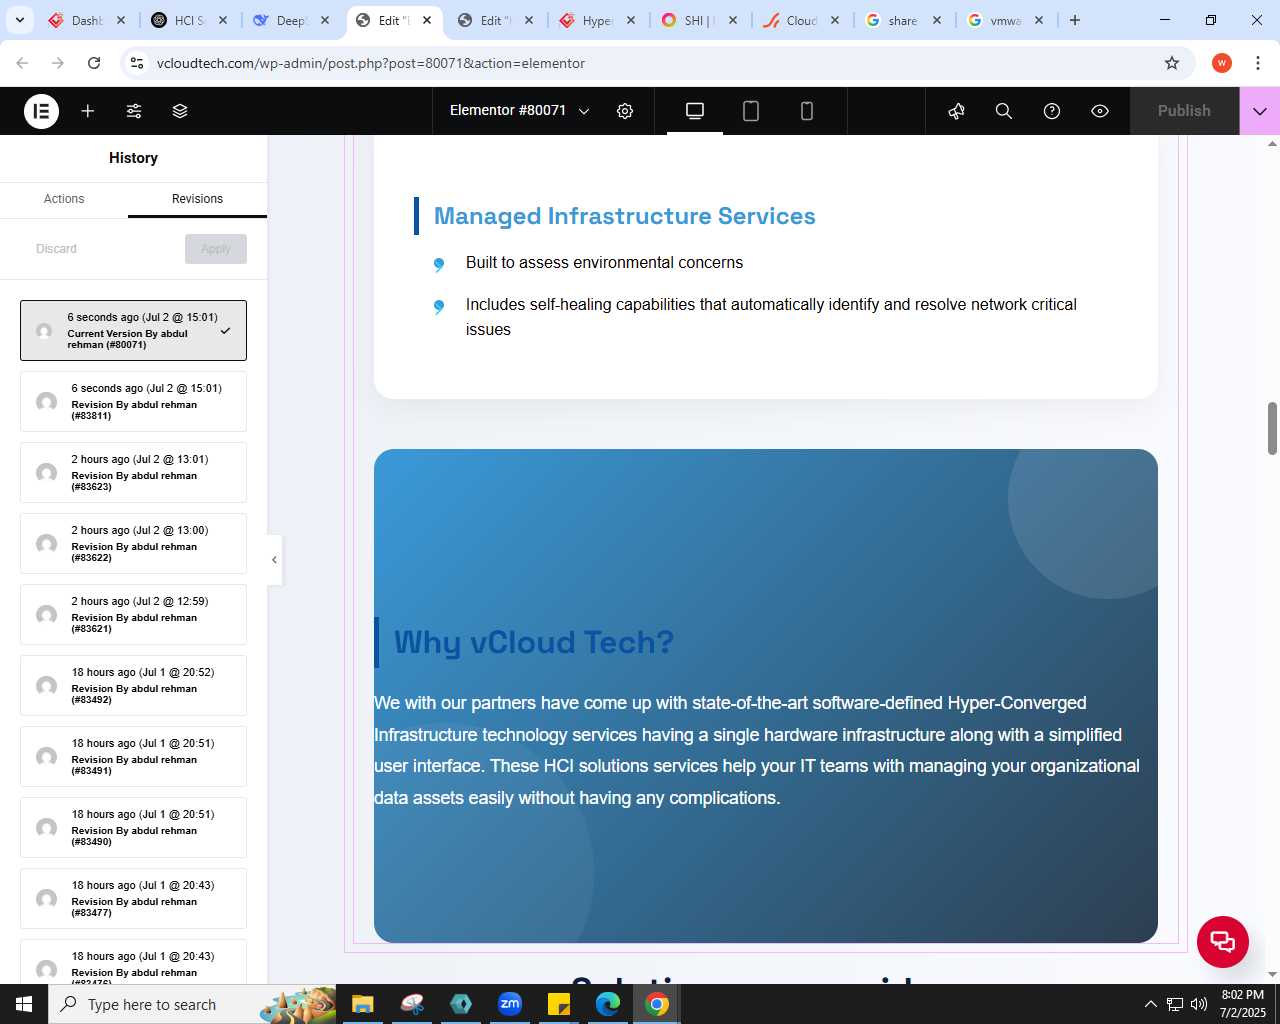This screenshot has width=1280, height=1024.
Task: Open What's New megaphone icon
Action: 956,111
